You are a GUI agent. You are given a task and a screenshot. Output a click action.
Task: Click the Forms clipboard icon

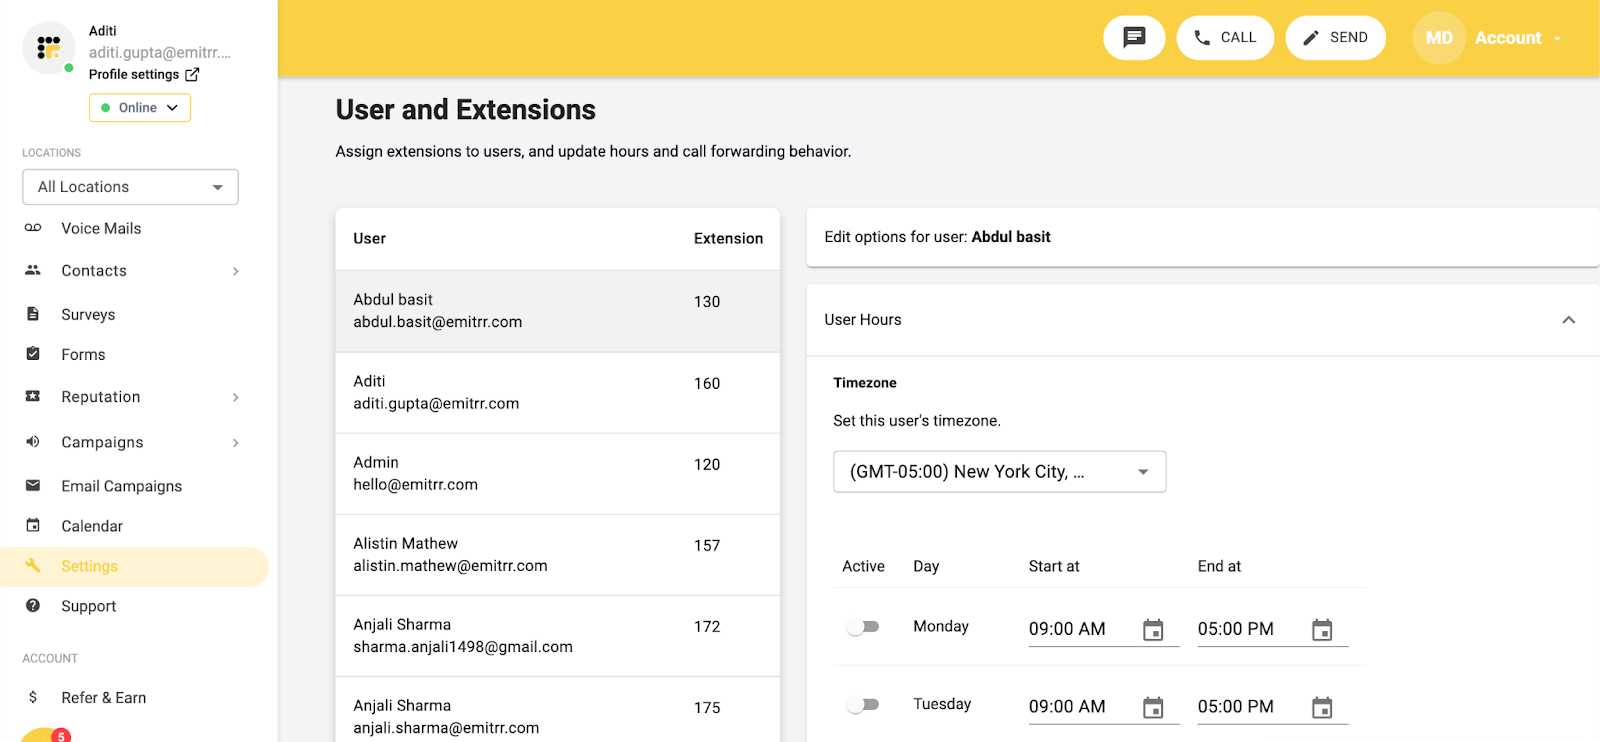pos(33,354)
